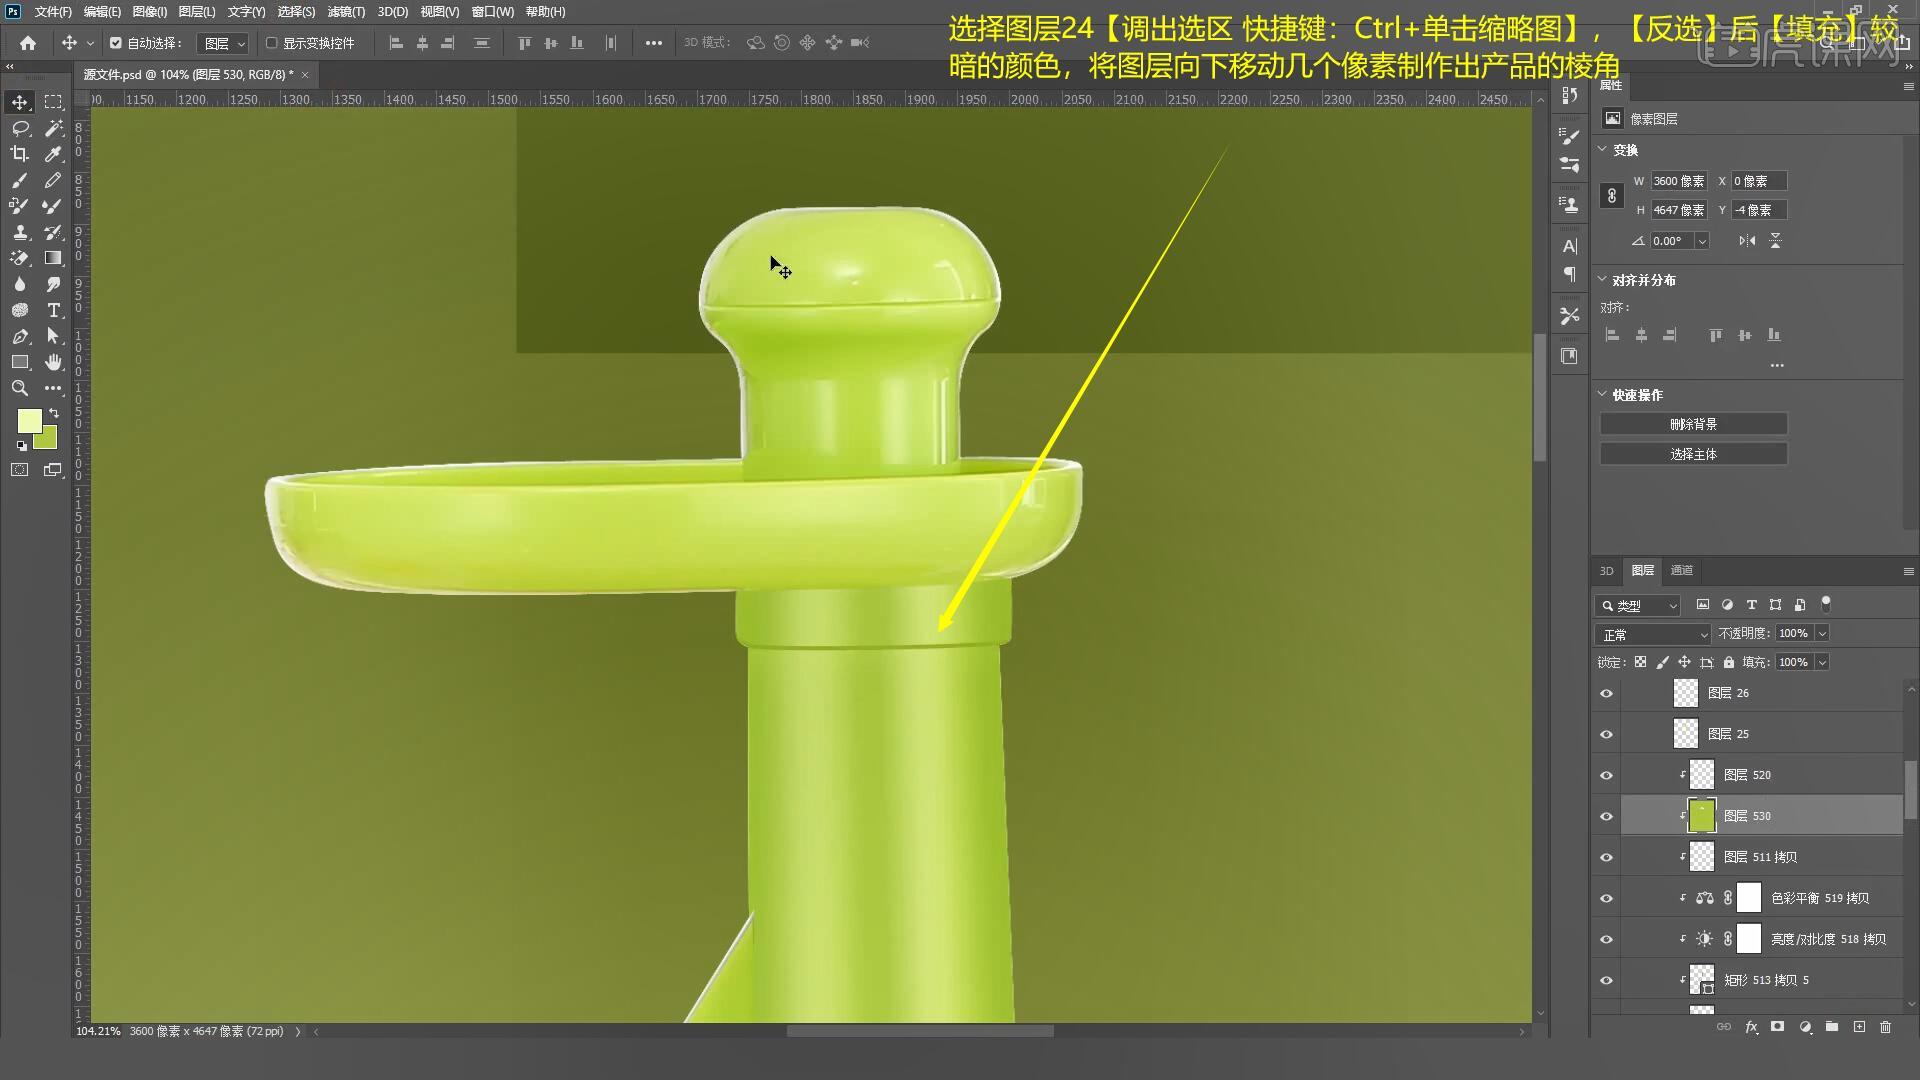Screen dimensions: 1920x1080
Task: Toggle the 自动选择 checkbox
Action: 116,43
